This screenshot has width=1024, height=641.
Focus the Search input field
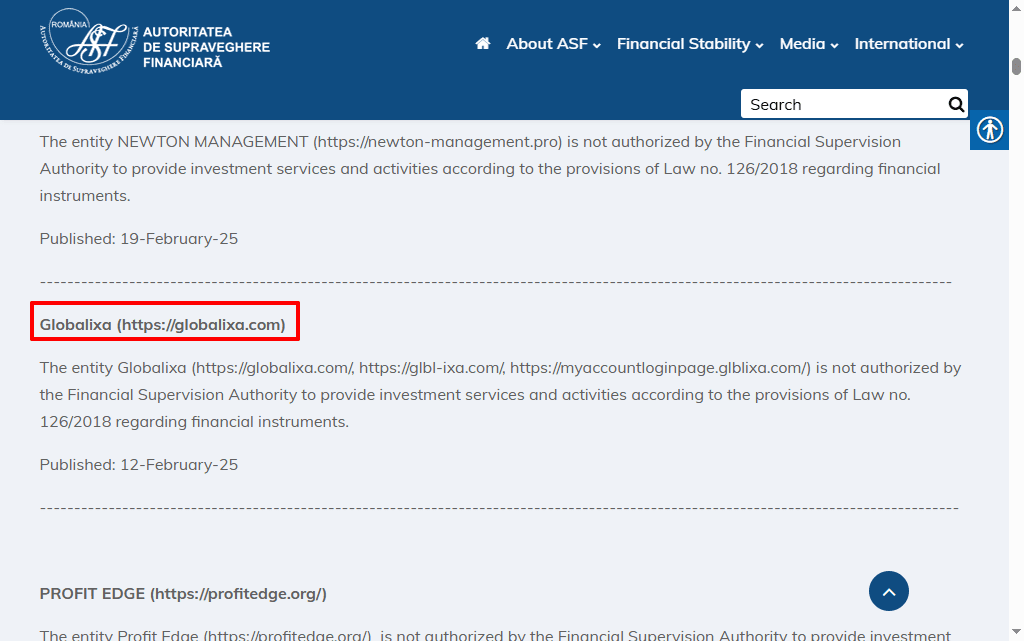[x=840, y=104]
